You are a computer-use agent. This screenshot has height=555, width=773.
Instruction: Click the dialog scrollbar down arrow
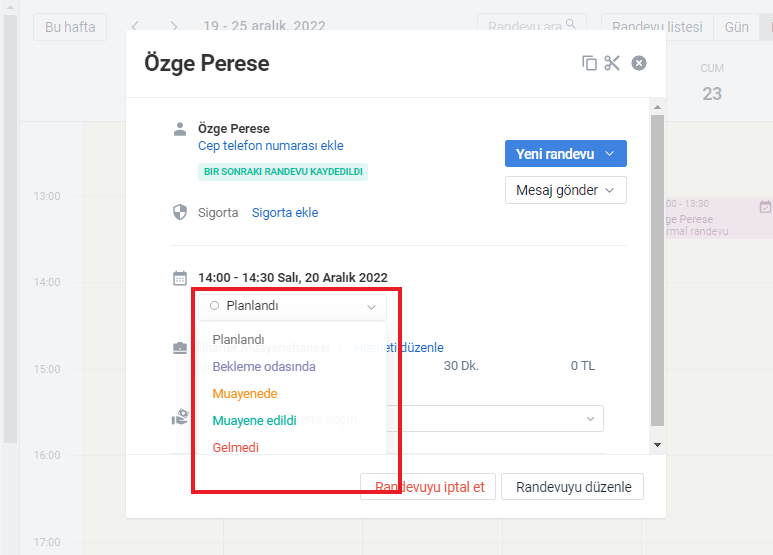tap(657, 445)
